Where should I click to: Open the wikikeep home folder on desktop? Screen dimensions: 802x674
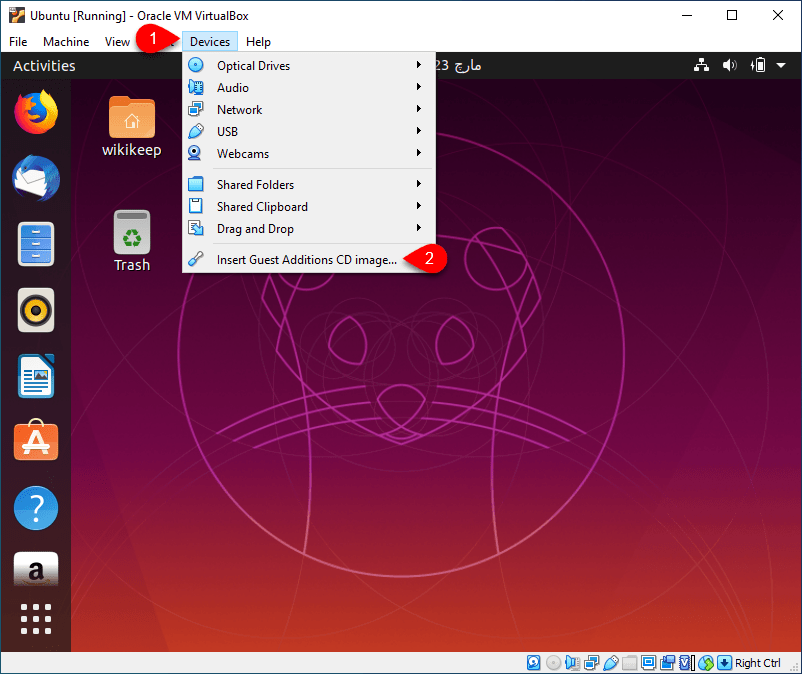(131, 127)
